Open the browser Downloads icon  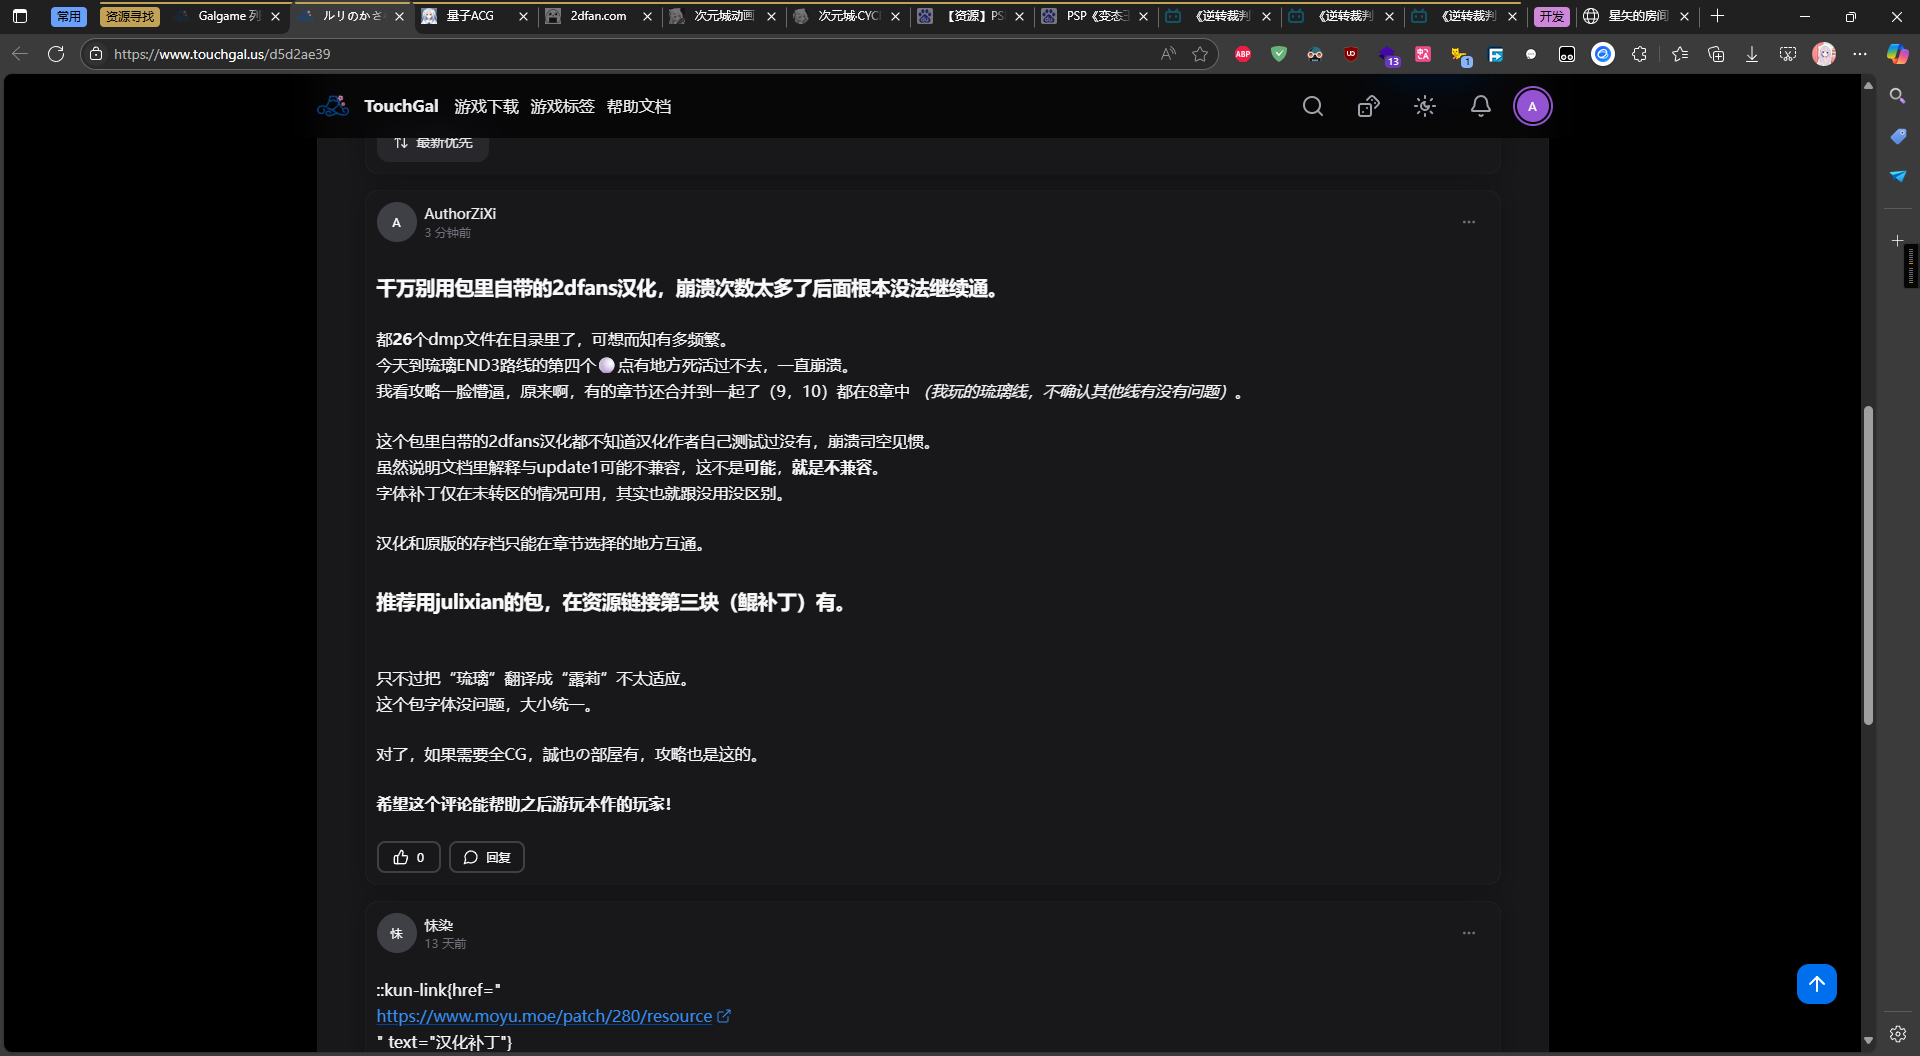[1752, 54]
